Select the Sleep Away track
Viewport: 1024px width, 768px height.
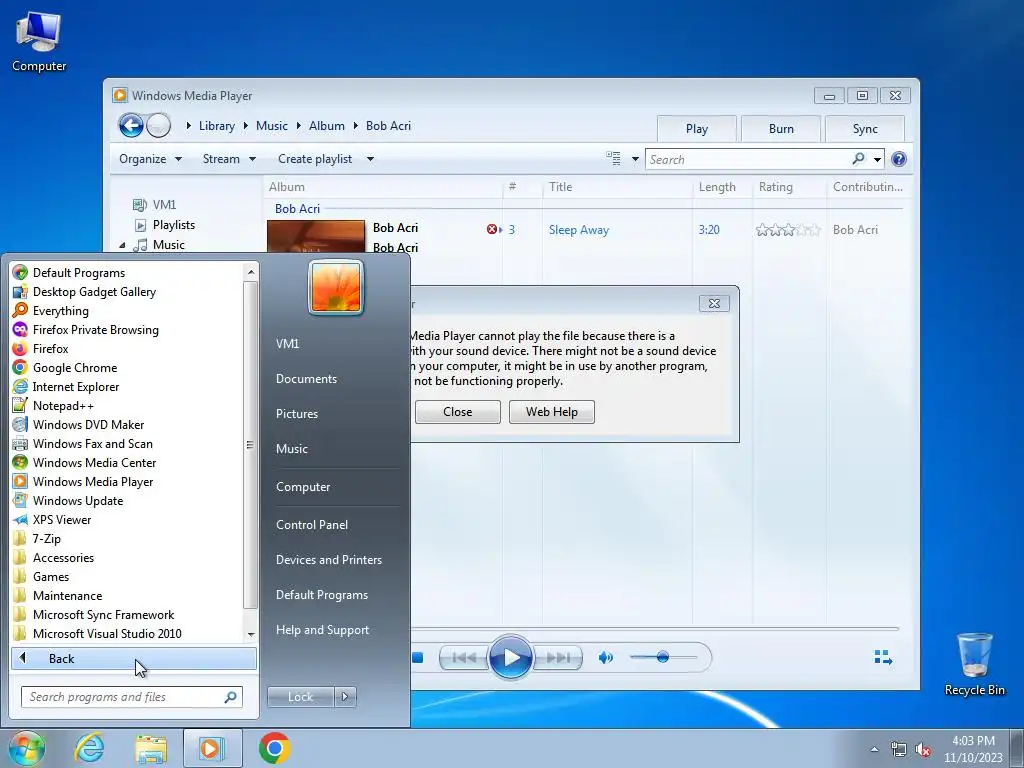(579, 230)
